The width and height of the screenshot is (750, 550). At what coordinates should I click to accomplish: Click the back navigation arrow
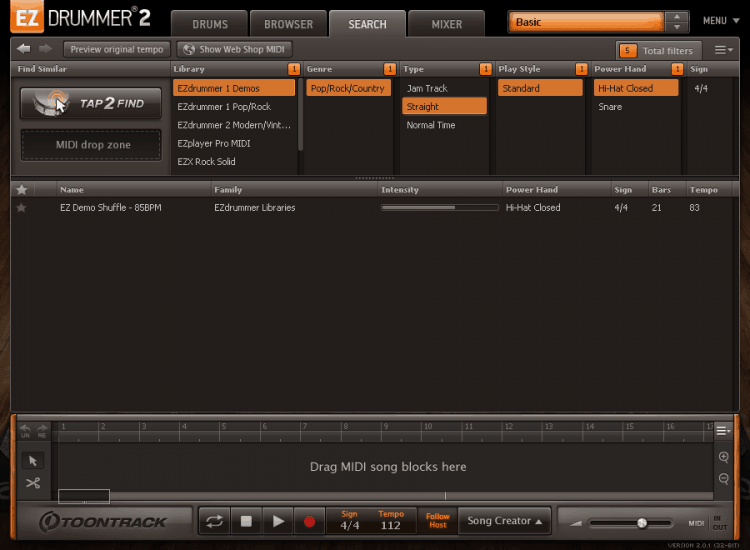pyautogui.click(x=23, y=49)
